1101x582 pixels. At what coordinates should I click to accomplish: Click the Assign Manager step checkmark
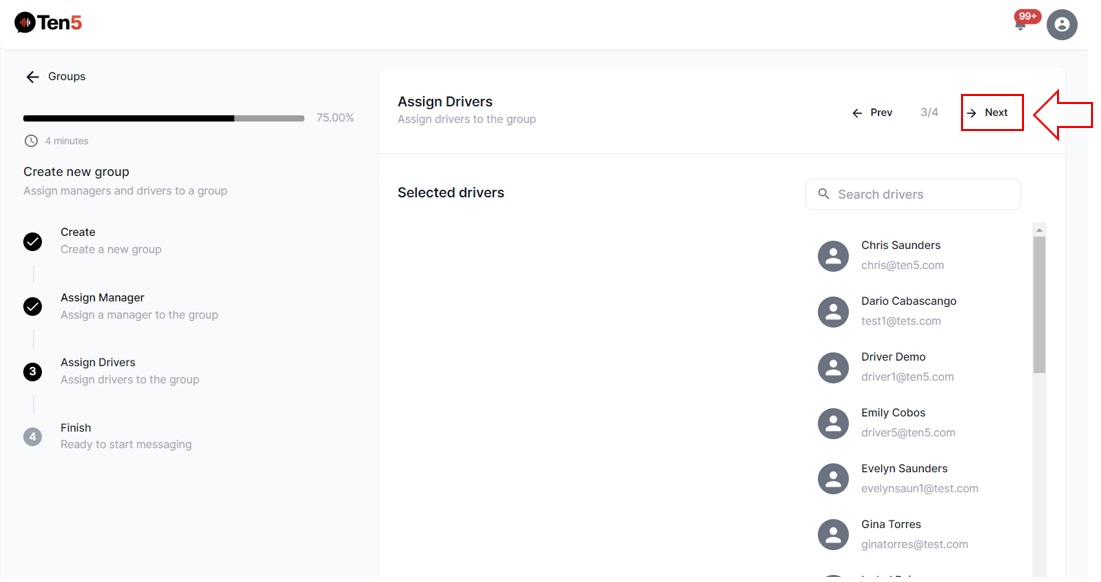(x=33, y=307)
